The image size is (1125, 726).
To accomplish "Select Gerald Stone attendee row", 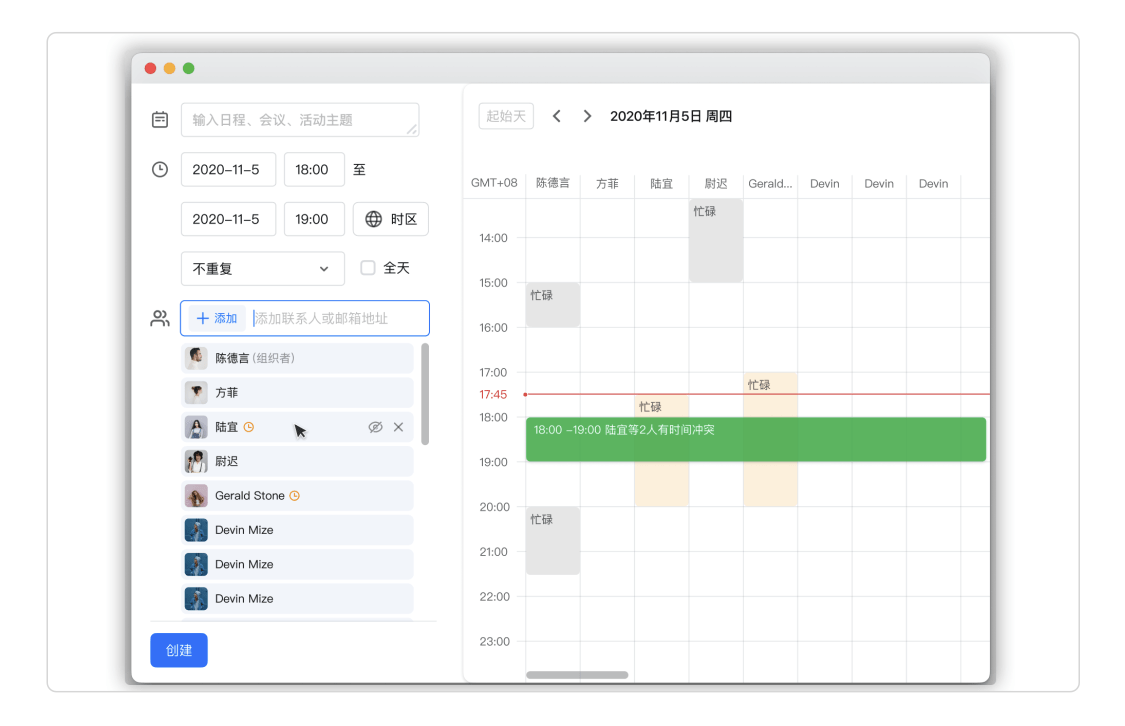I will coord(297,496).
